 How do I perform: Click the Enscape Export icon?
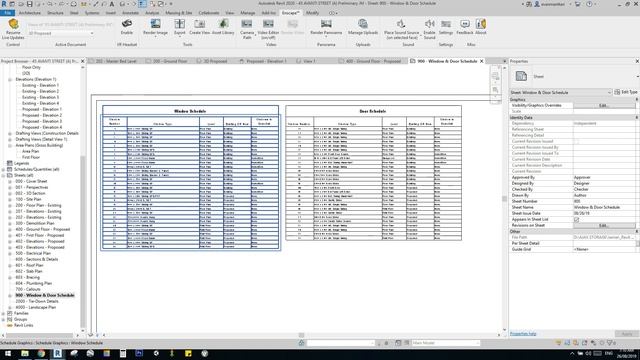point(180,24)
